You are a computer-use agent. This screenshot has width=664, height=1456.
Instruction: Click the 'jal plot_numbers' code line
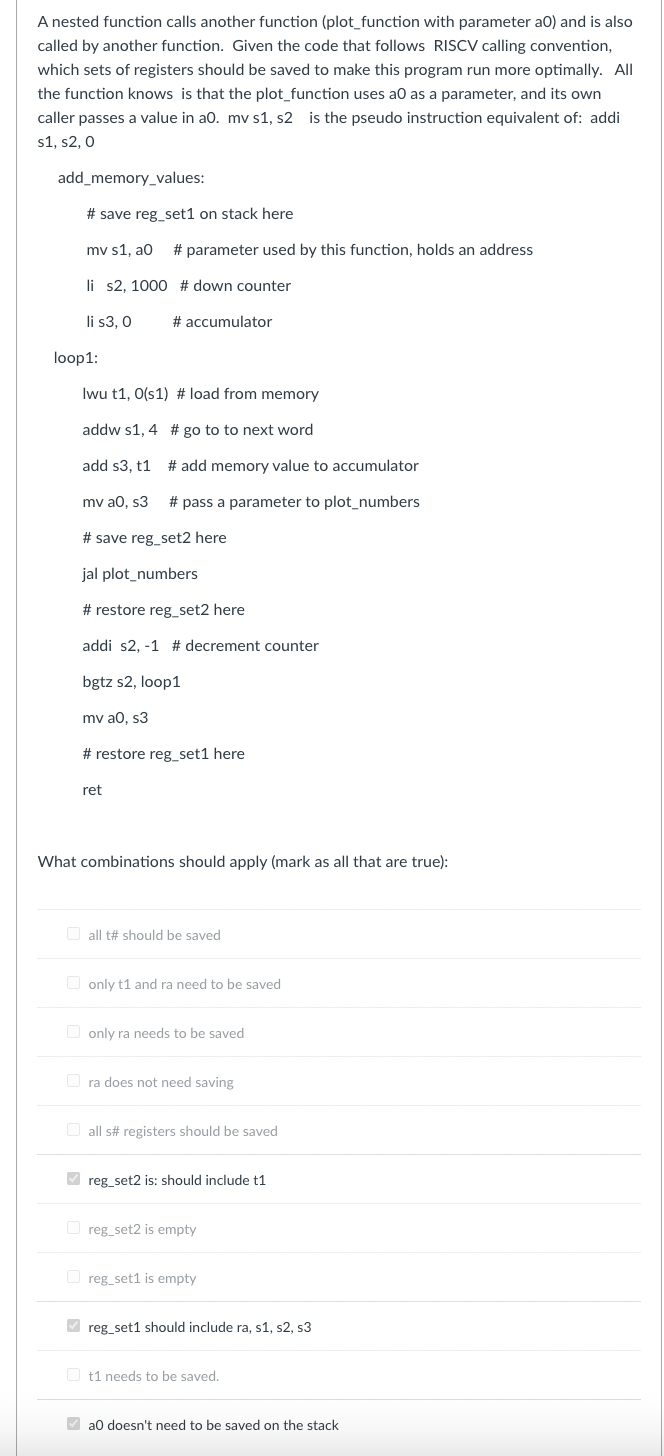140,574
